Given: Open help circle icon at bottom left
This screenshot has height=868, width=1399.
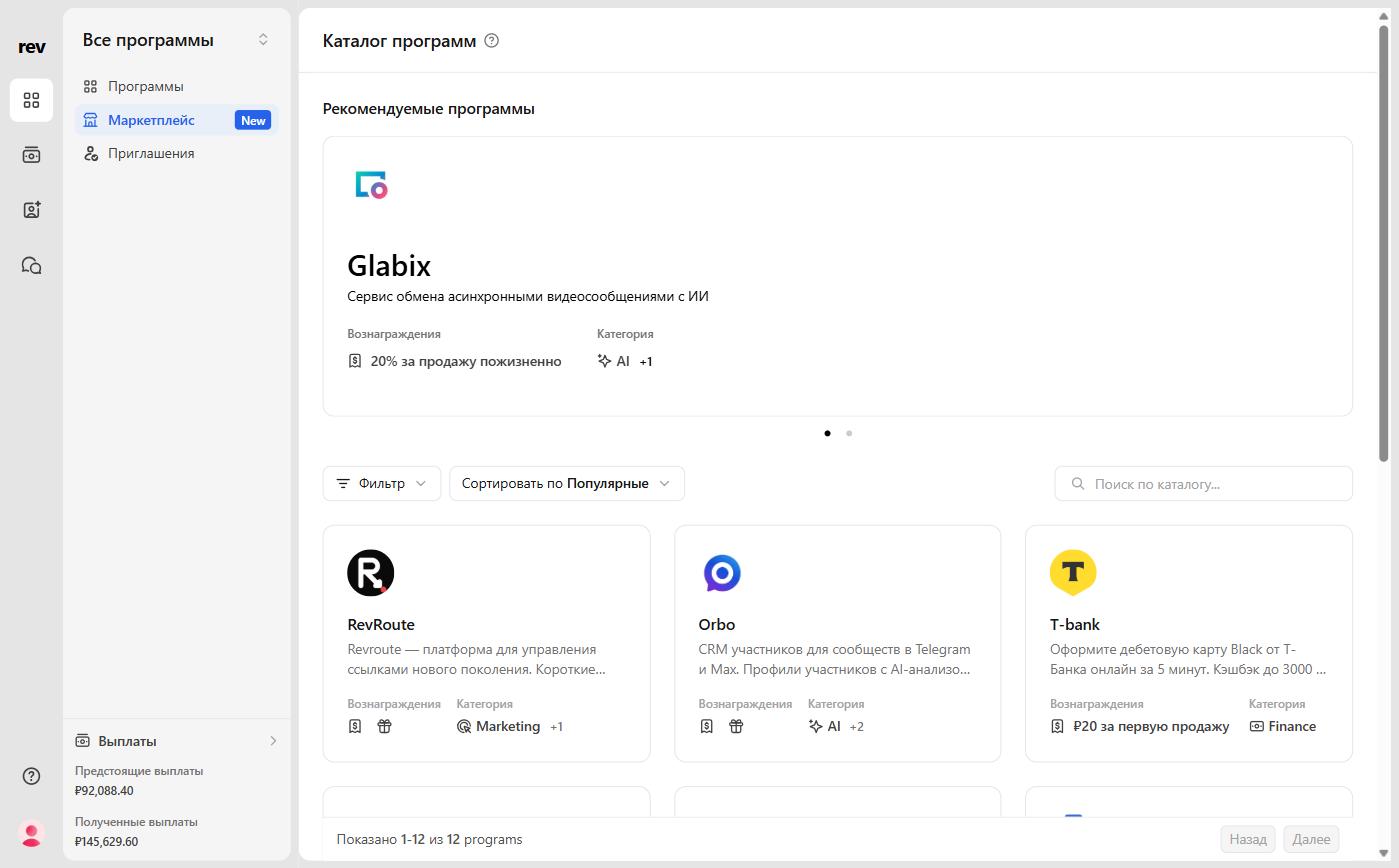Looking at the screenshot, I should click(31, 776).
